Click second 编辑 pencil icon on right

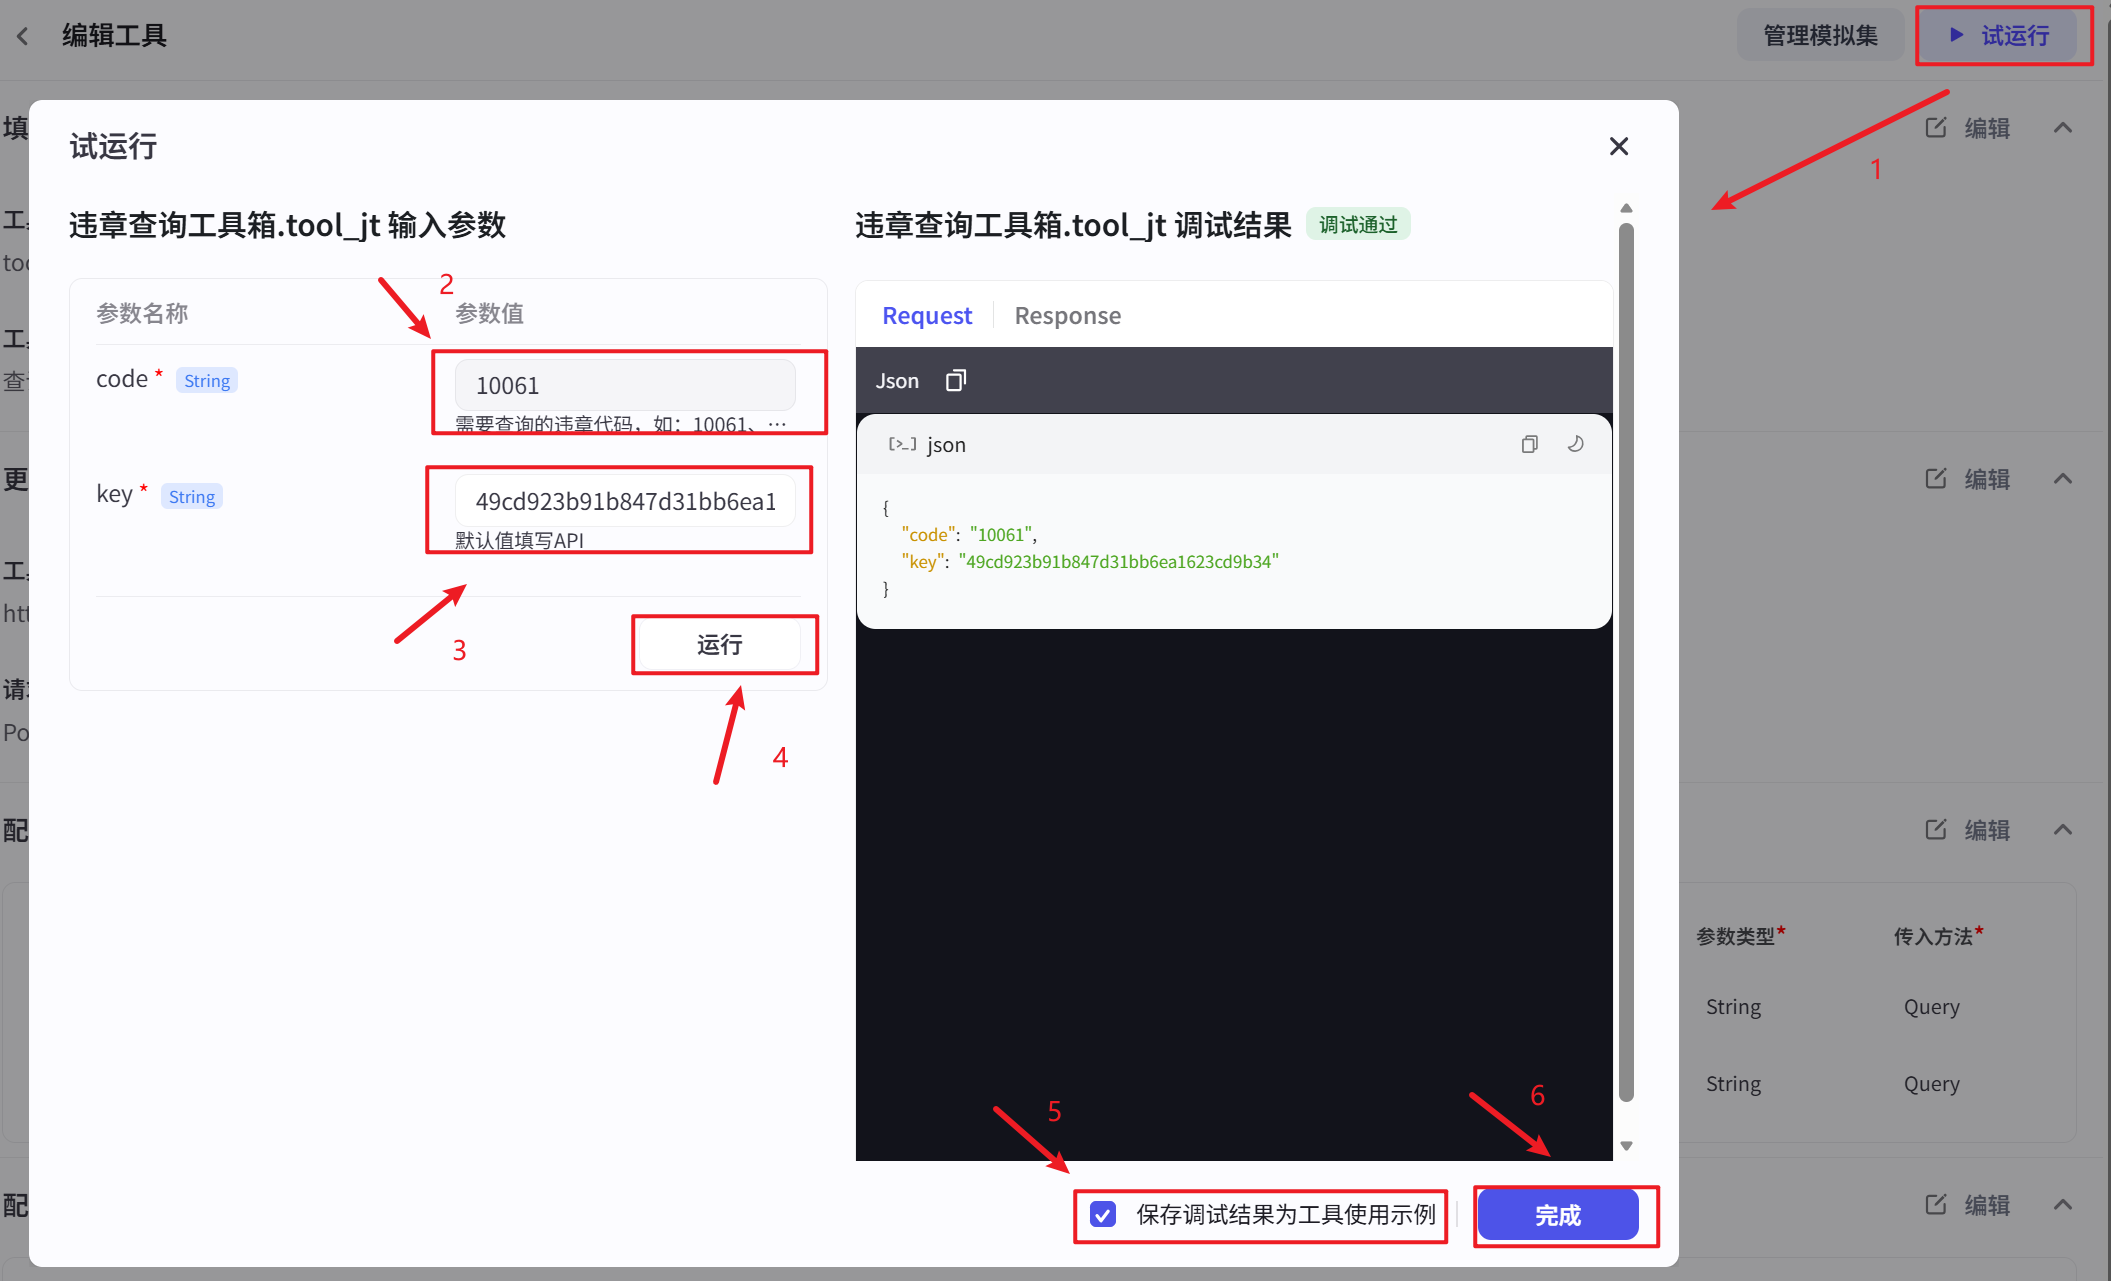coord(1936,479)
